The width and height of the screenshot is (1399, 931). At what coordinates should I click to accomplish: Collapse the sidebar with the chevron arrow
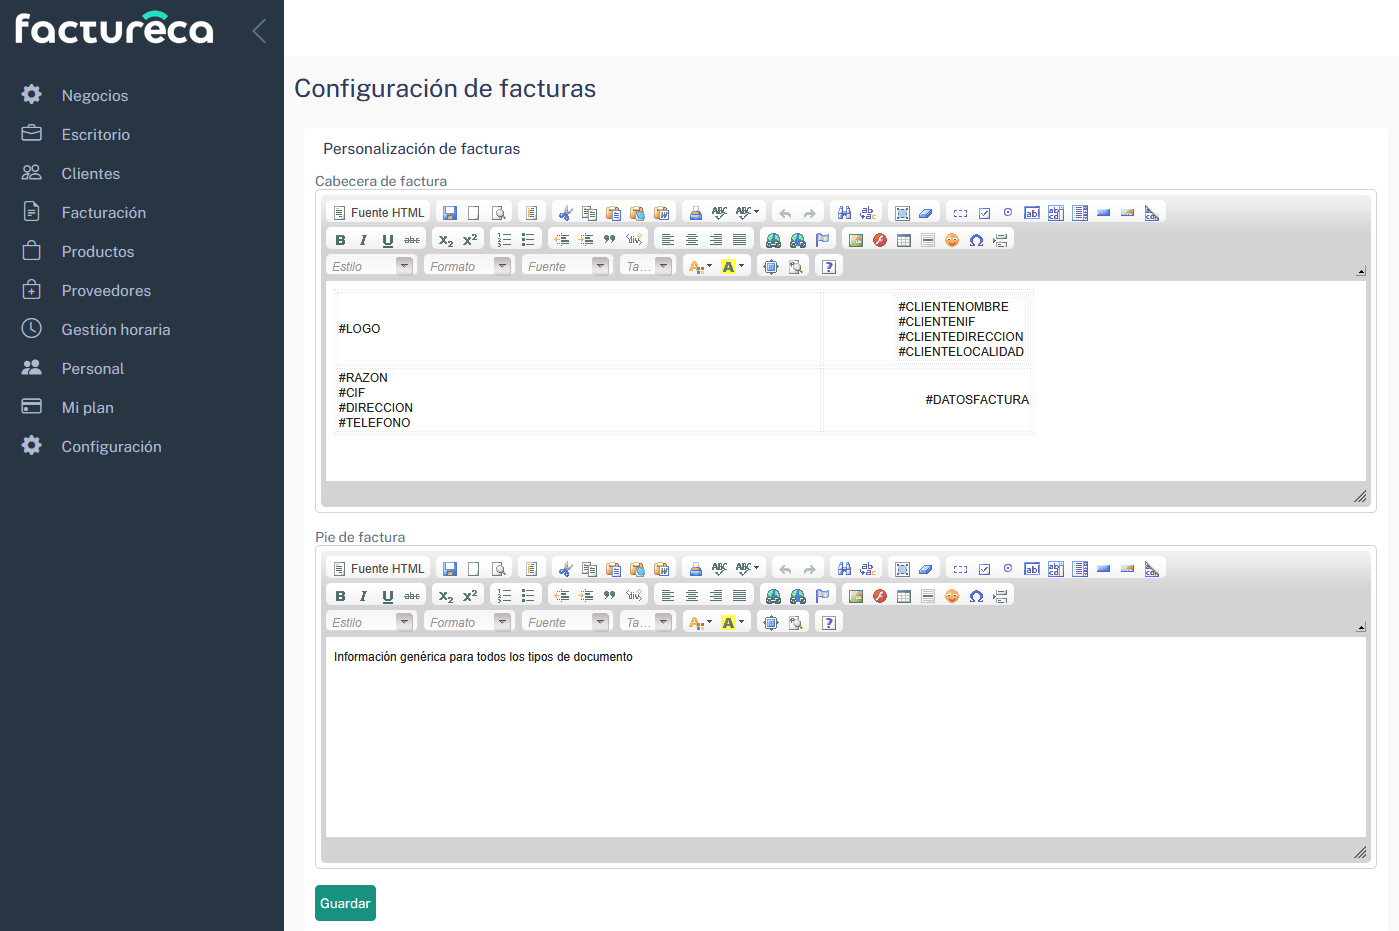[x=258, y=30]
